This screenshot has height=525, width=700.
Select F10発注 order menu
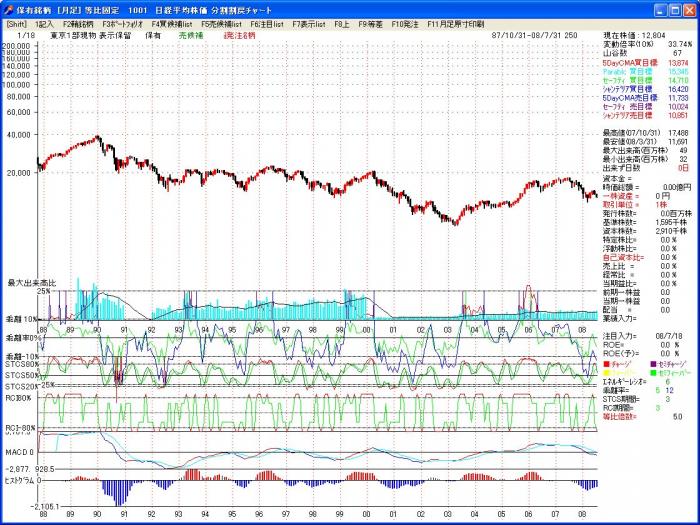click(405, 25)
